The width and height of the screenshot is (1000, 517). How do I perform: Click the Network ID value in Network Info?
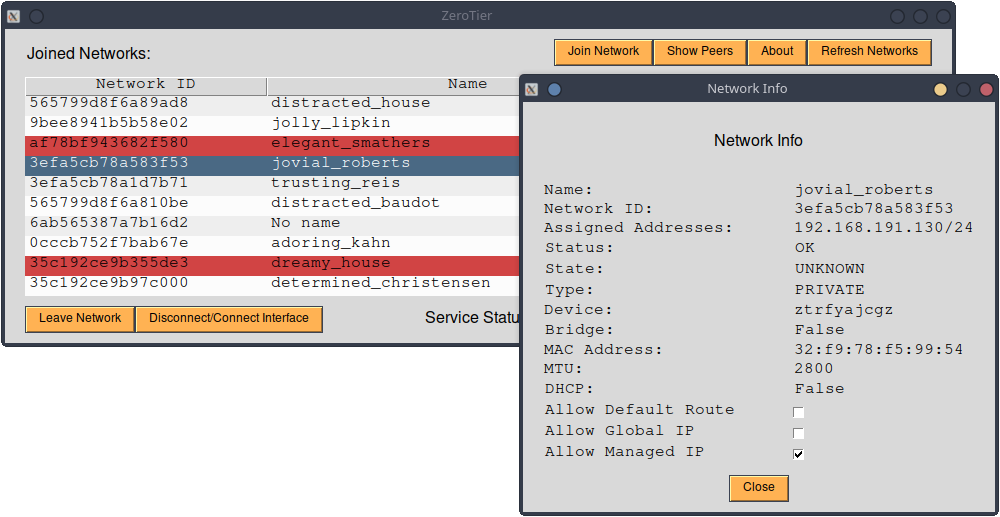tap(874, 208)
